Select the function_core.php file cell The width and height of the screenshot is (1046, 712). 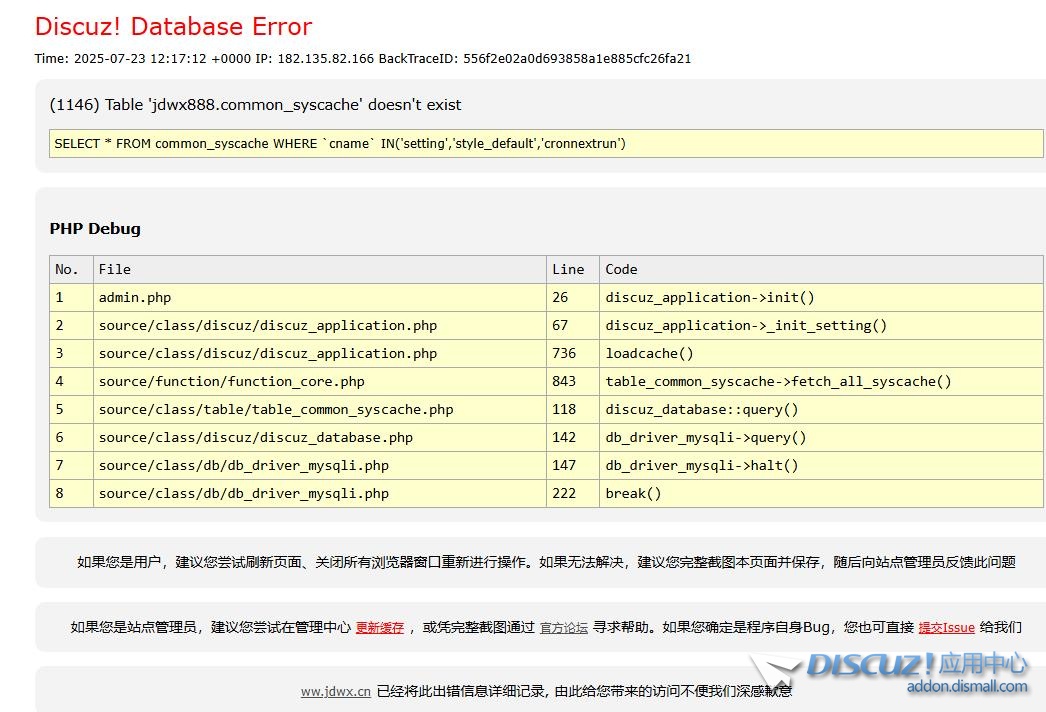231,382
